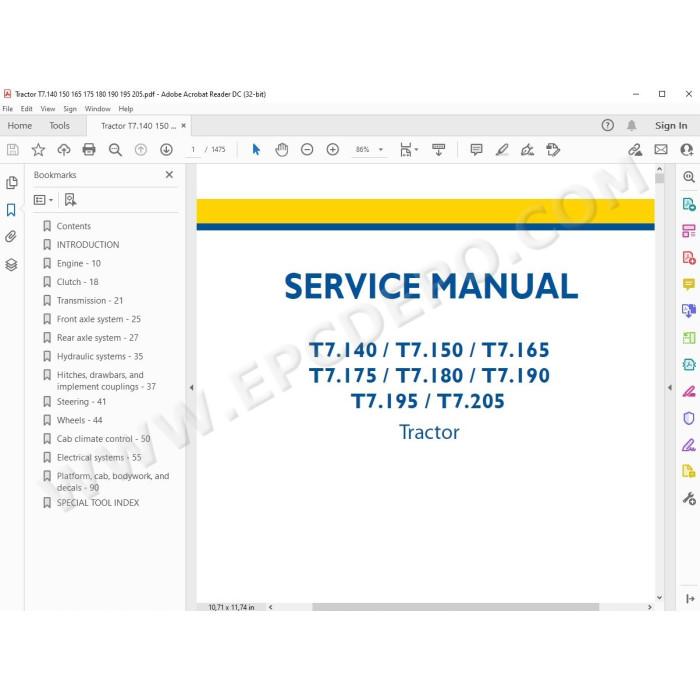The width and height of the screenshot is (700, 700).
Task: Zoom in with plus button
Action: click(333, 150)
